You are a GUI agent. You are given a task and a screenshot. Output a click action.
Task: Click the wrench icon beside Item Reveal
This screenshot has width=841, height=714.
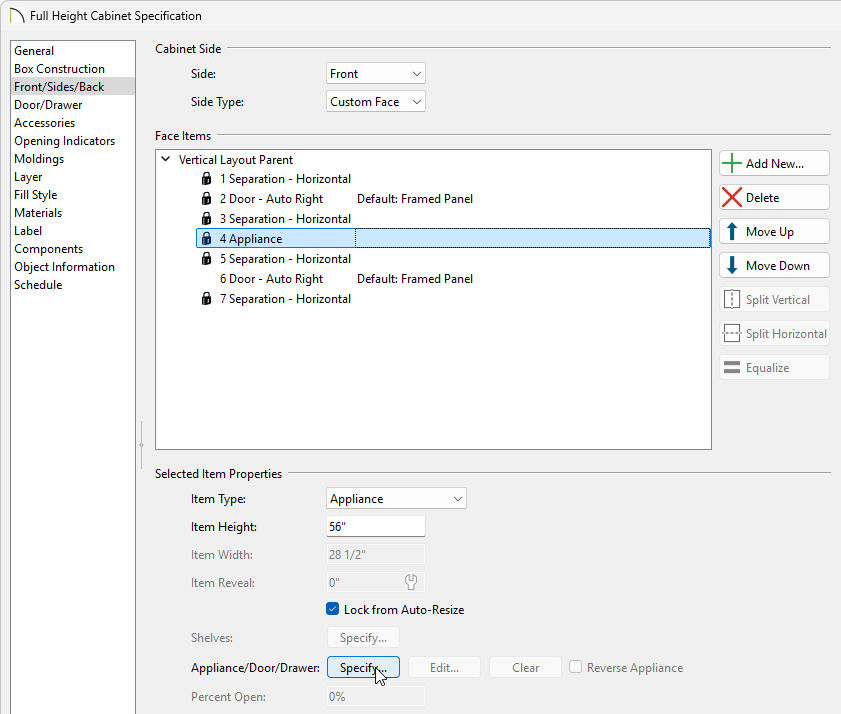[x=411, y=582]
